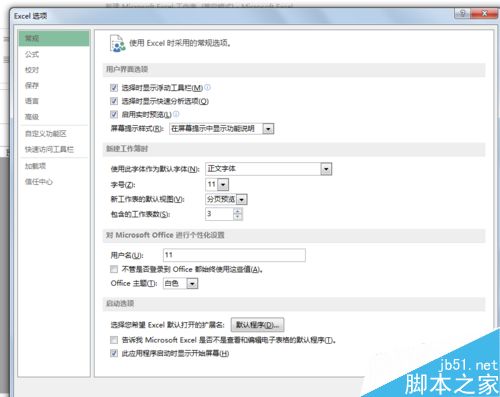Go to the 高级 category

tap(54, 117)
